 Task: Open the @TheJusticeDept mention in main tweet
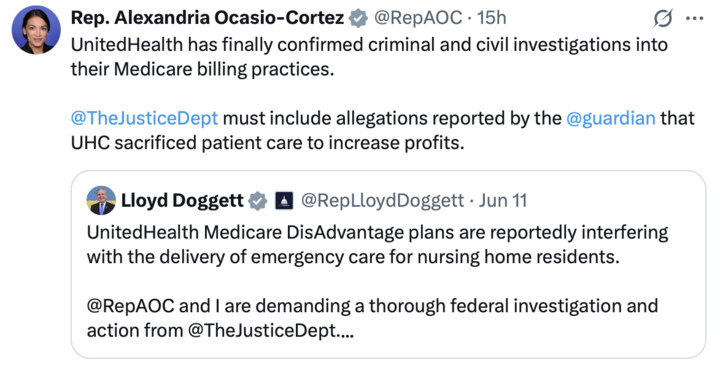tap(144, 118)
